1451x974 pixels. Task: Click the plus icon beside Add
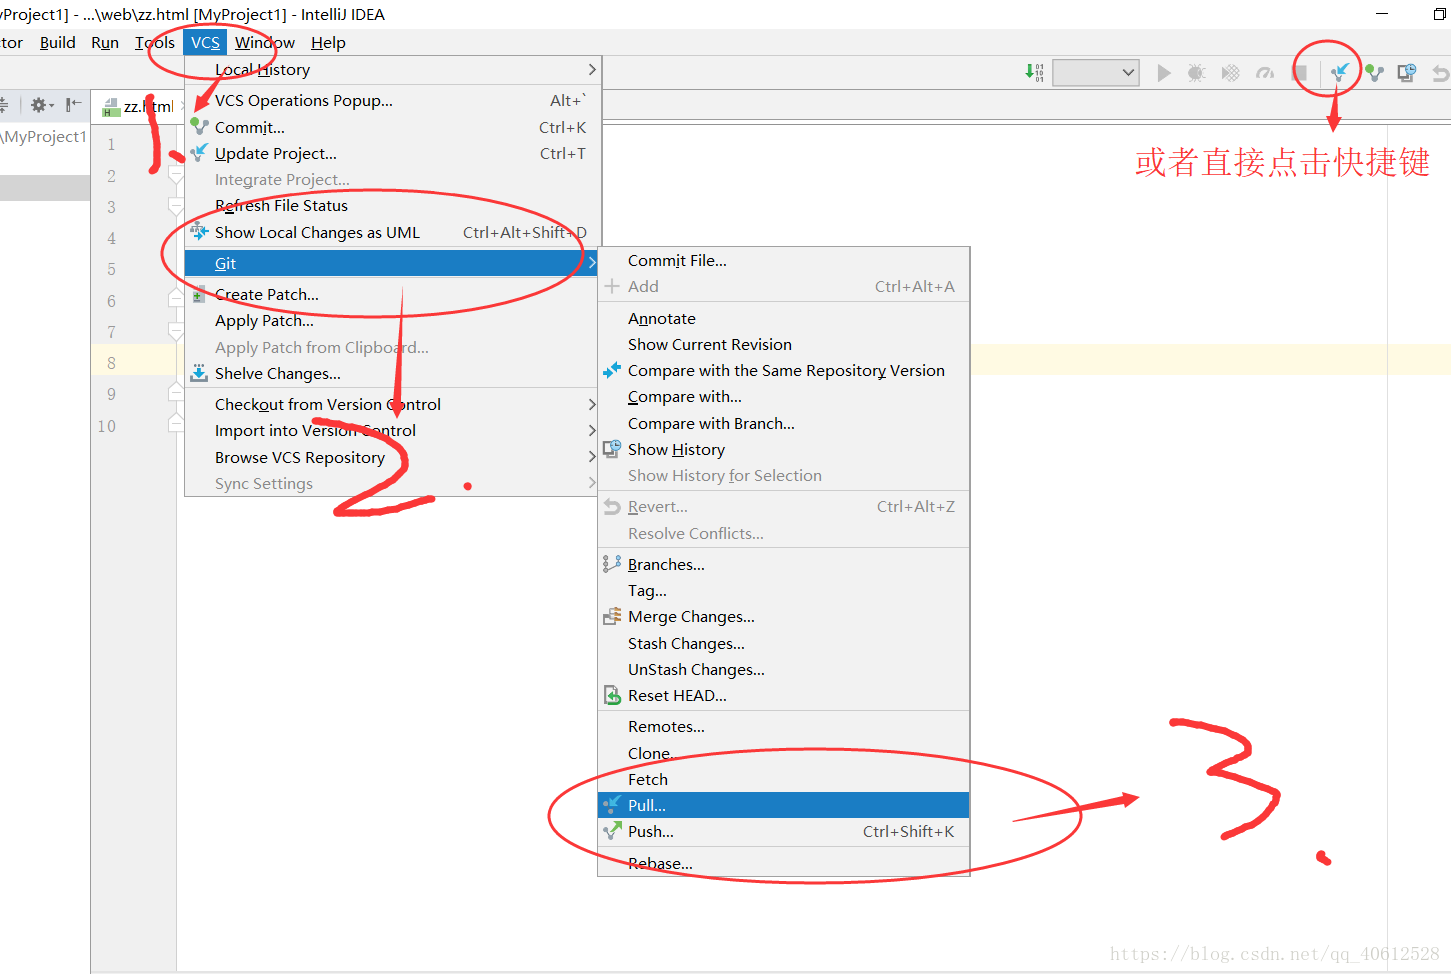coord(612,286)
